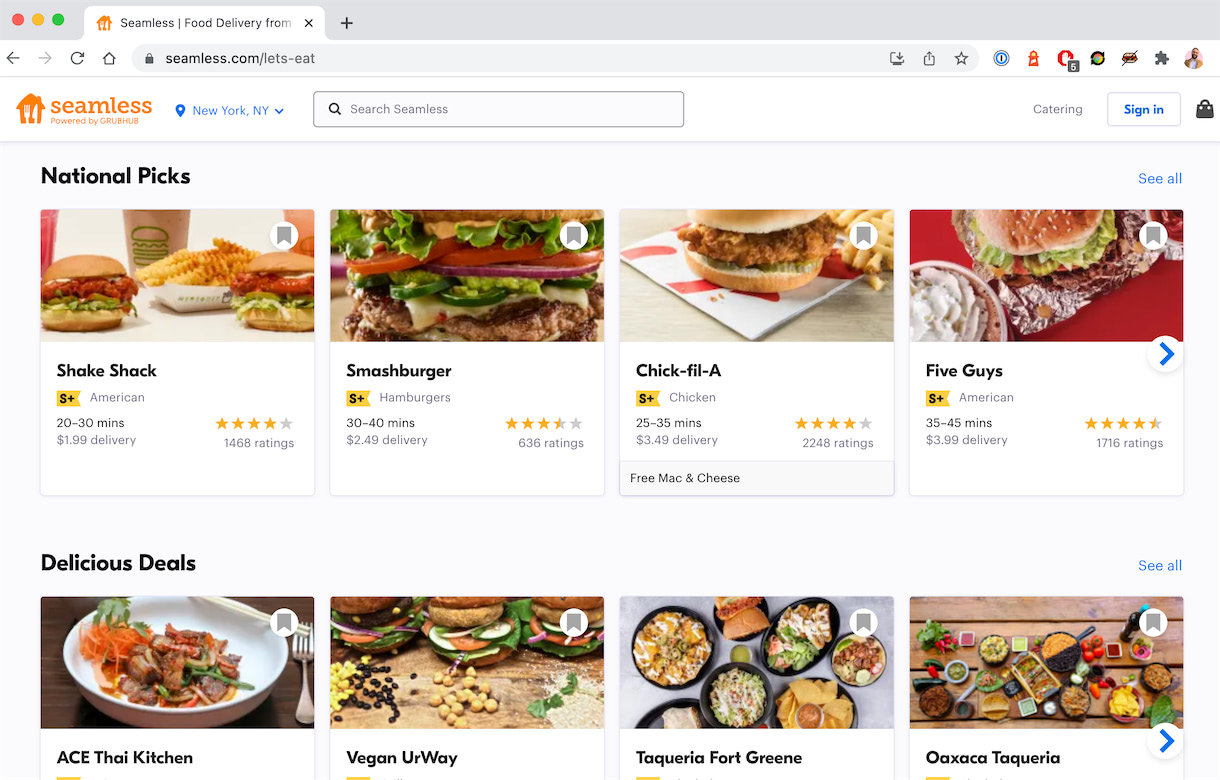Bookmark Taqueria Fort Greene
Screen dimensions: 1220x780
tap(863, 623)
